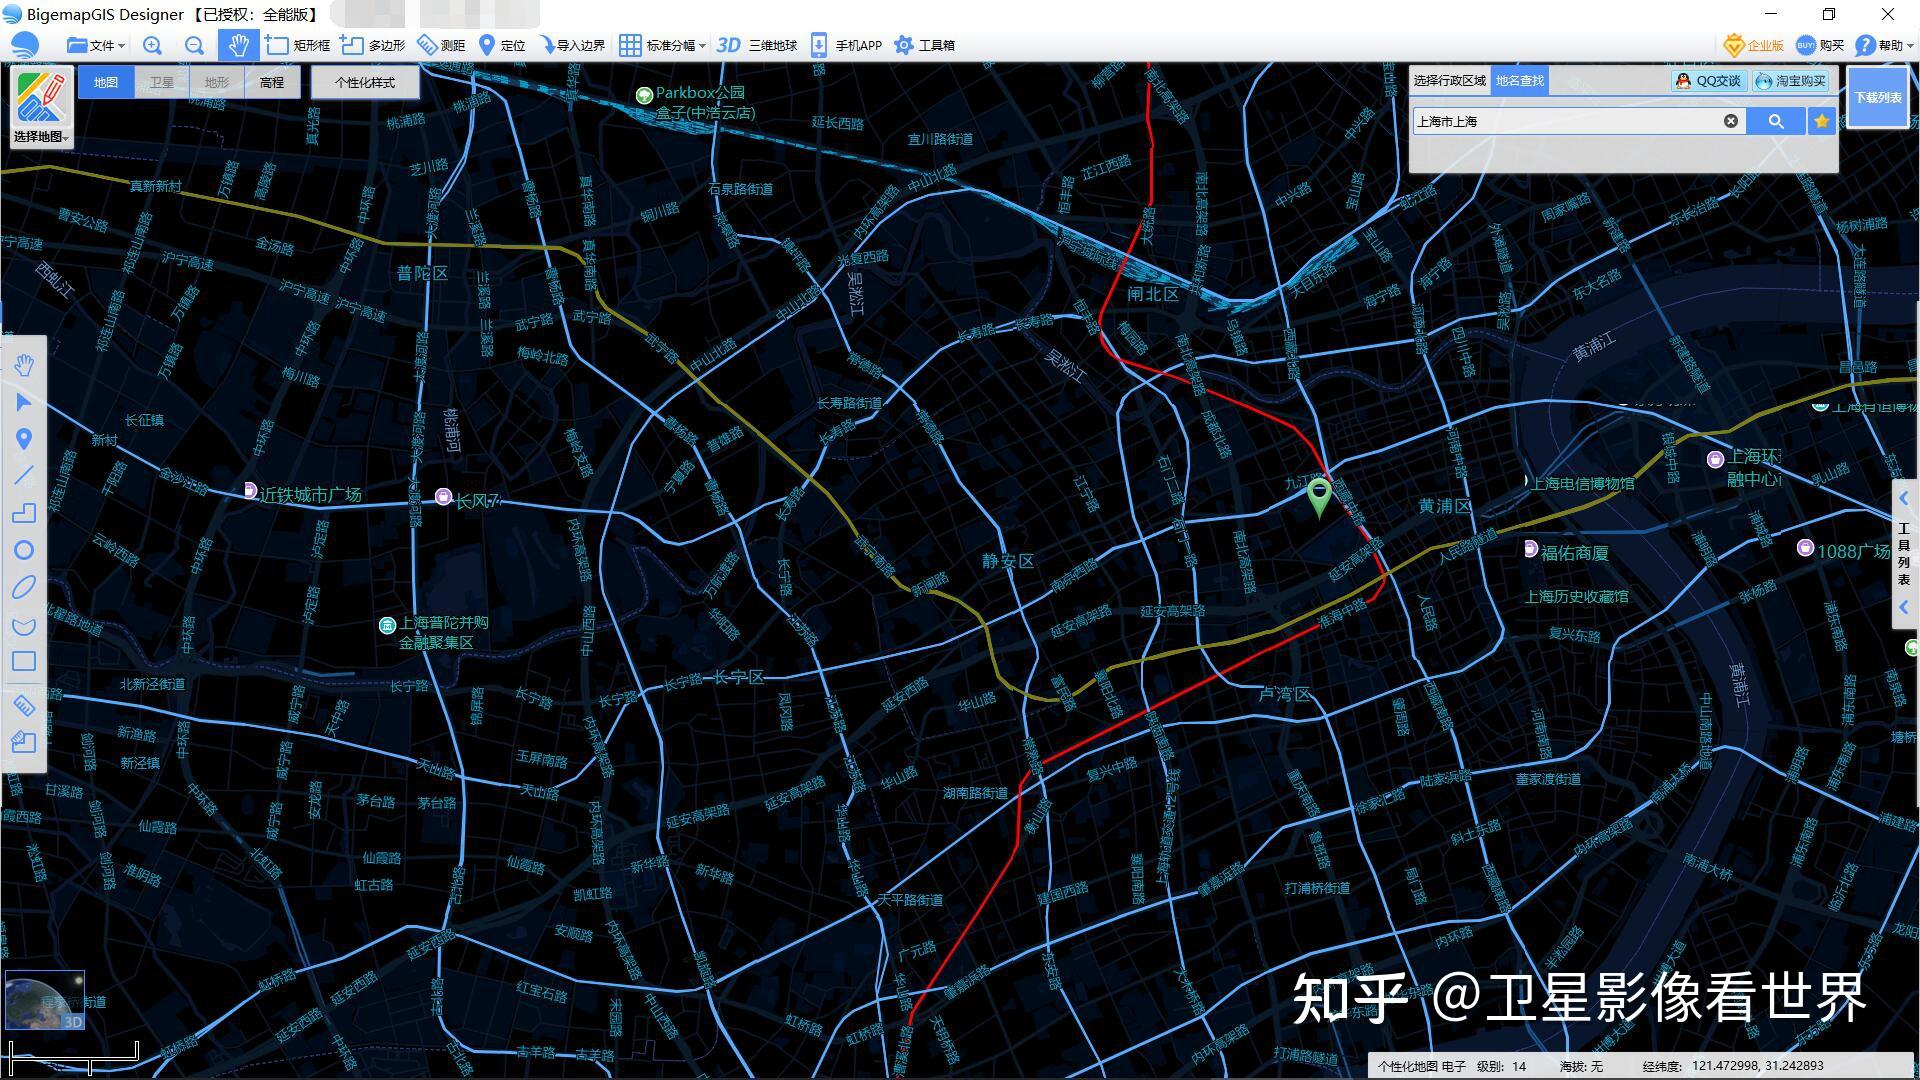Click the 长风 map point icon

pyautogui.click(x=443, y=496)
